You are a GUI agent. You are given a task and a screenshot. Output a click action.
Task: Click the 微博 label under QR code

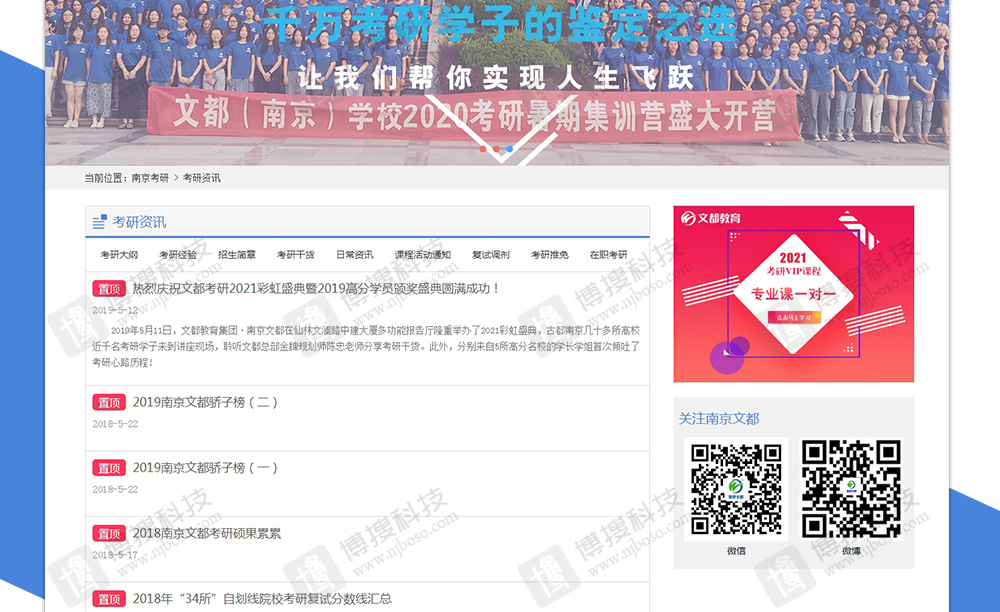tap(851, 551)
